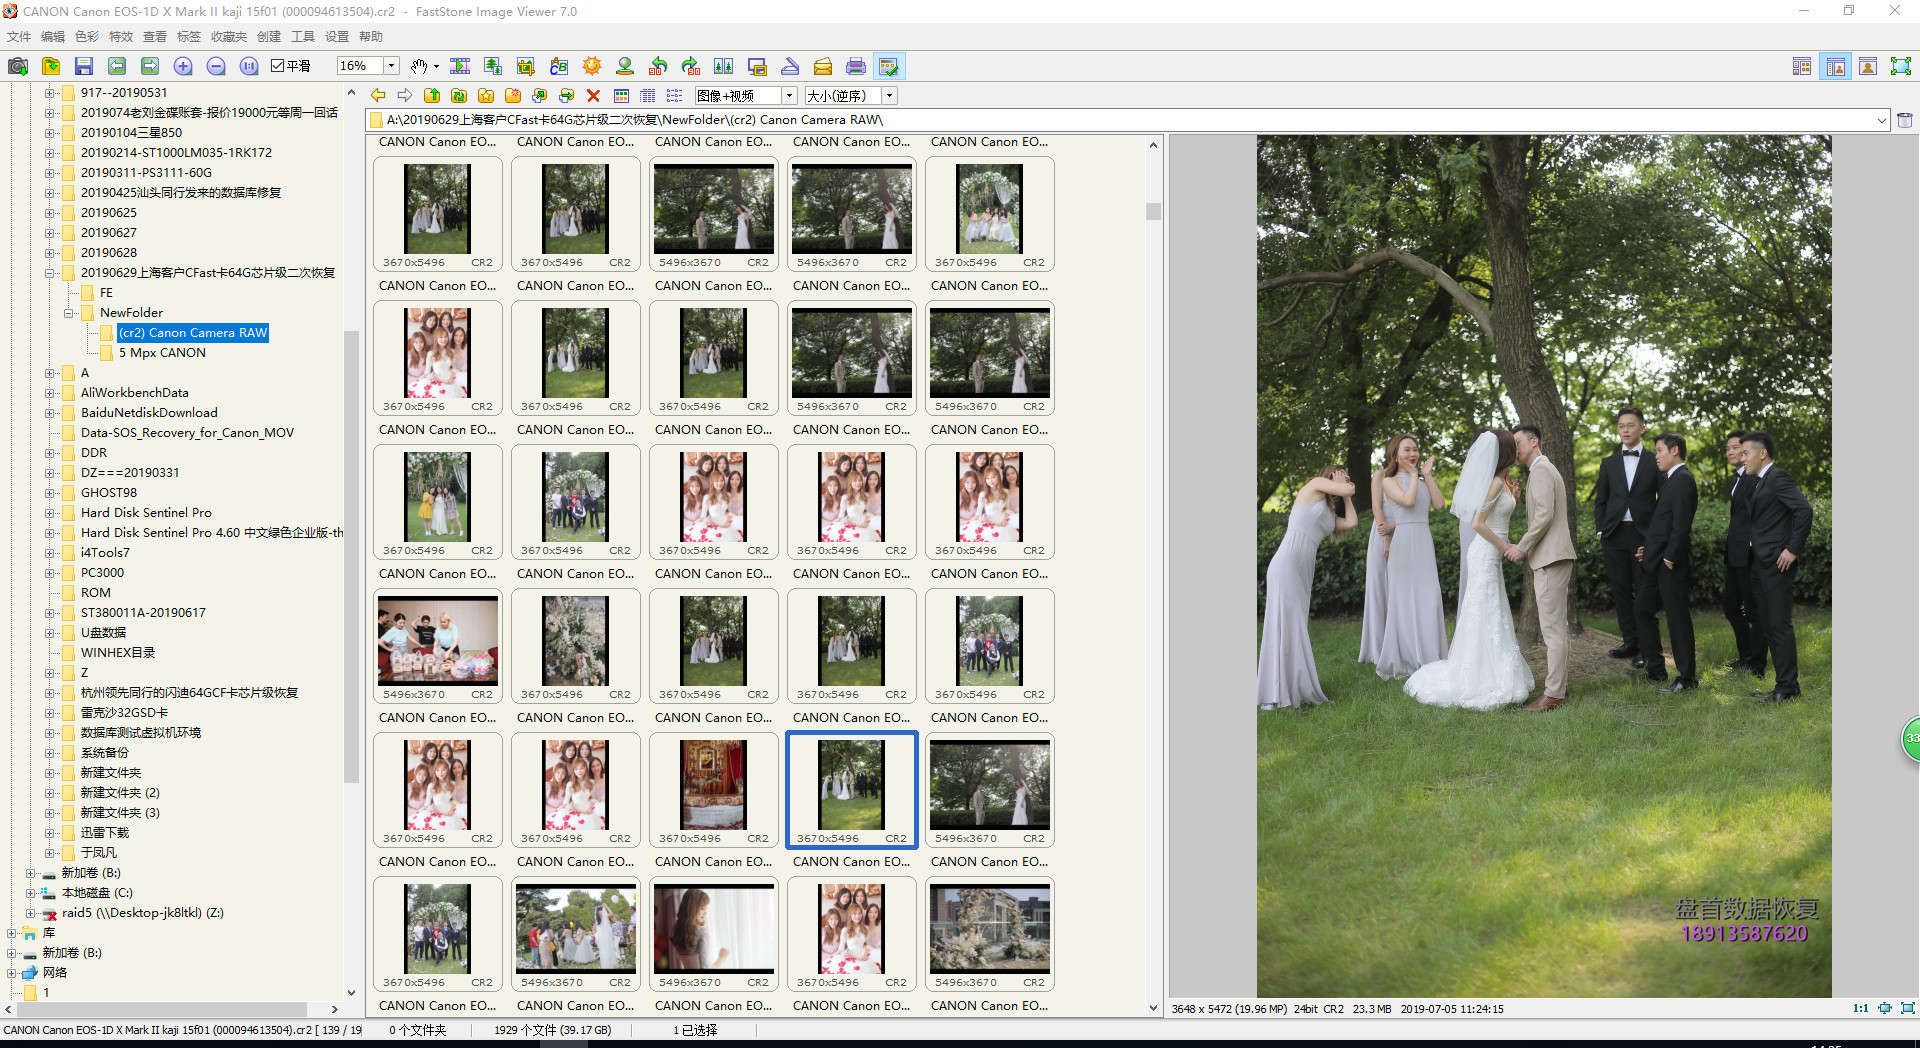
Task: Go to previous image with green left arrow
Action: pos(117,66)
